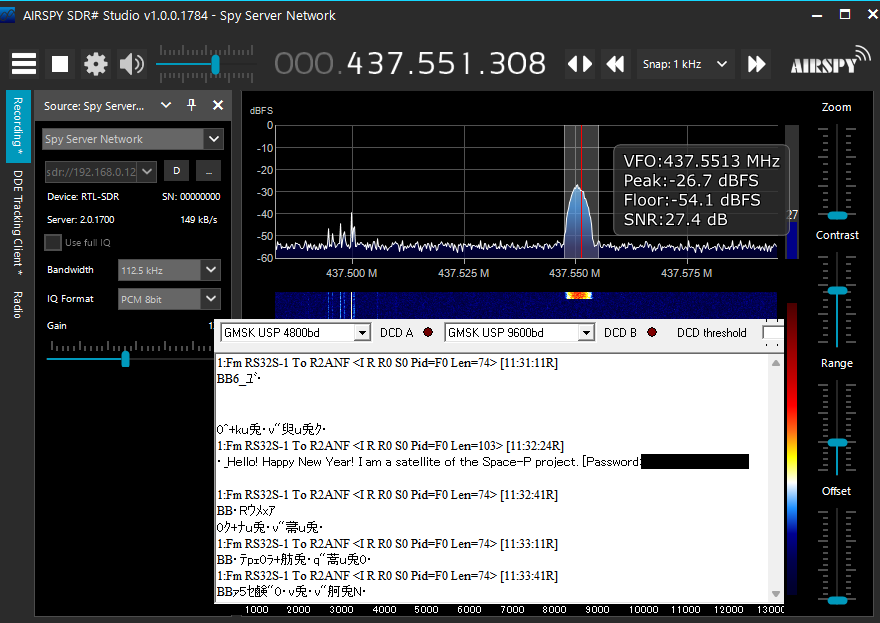Step frequency up with forward arrows
The image size is (880, 623).
(756, 64)
